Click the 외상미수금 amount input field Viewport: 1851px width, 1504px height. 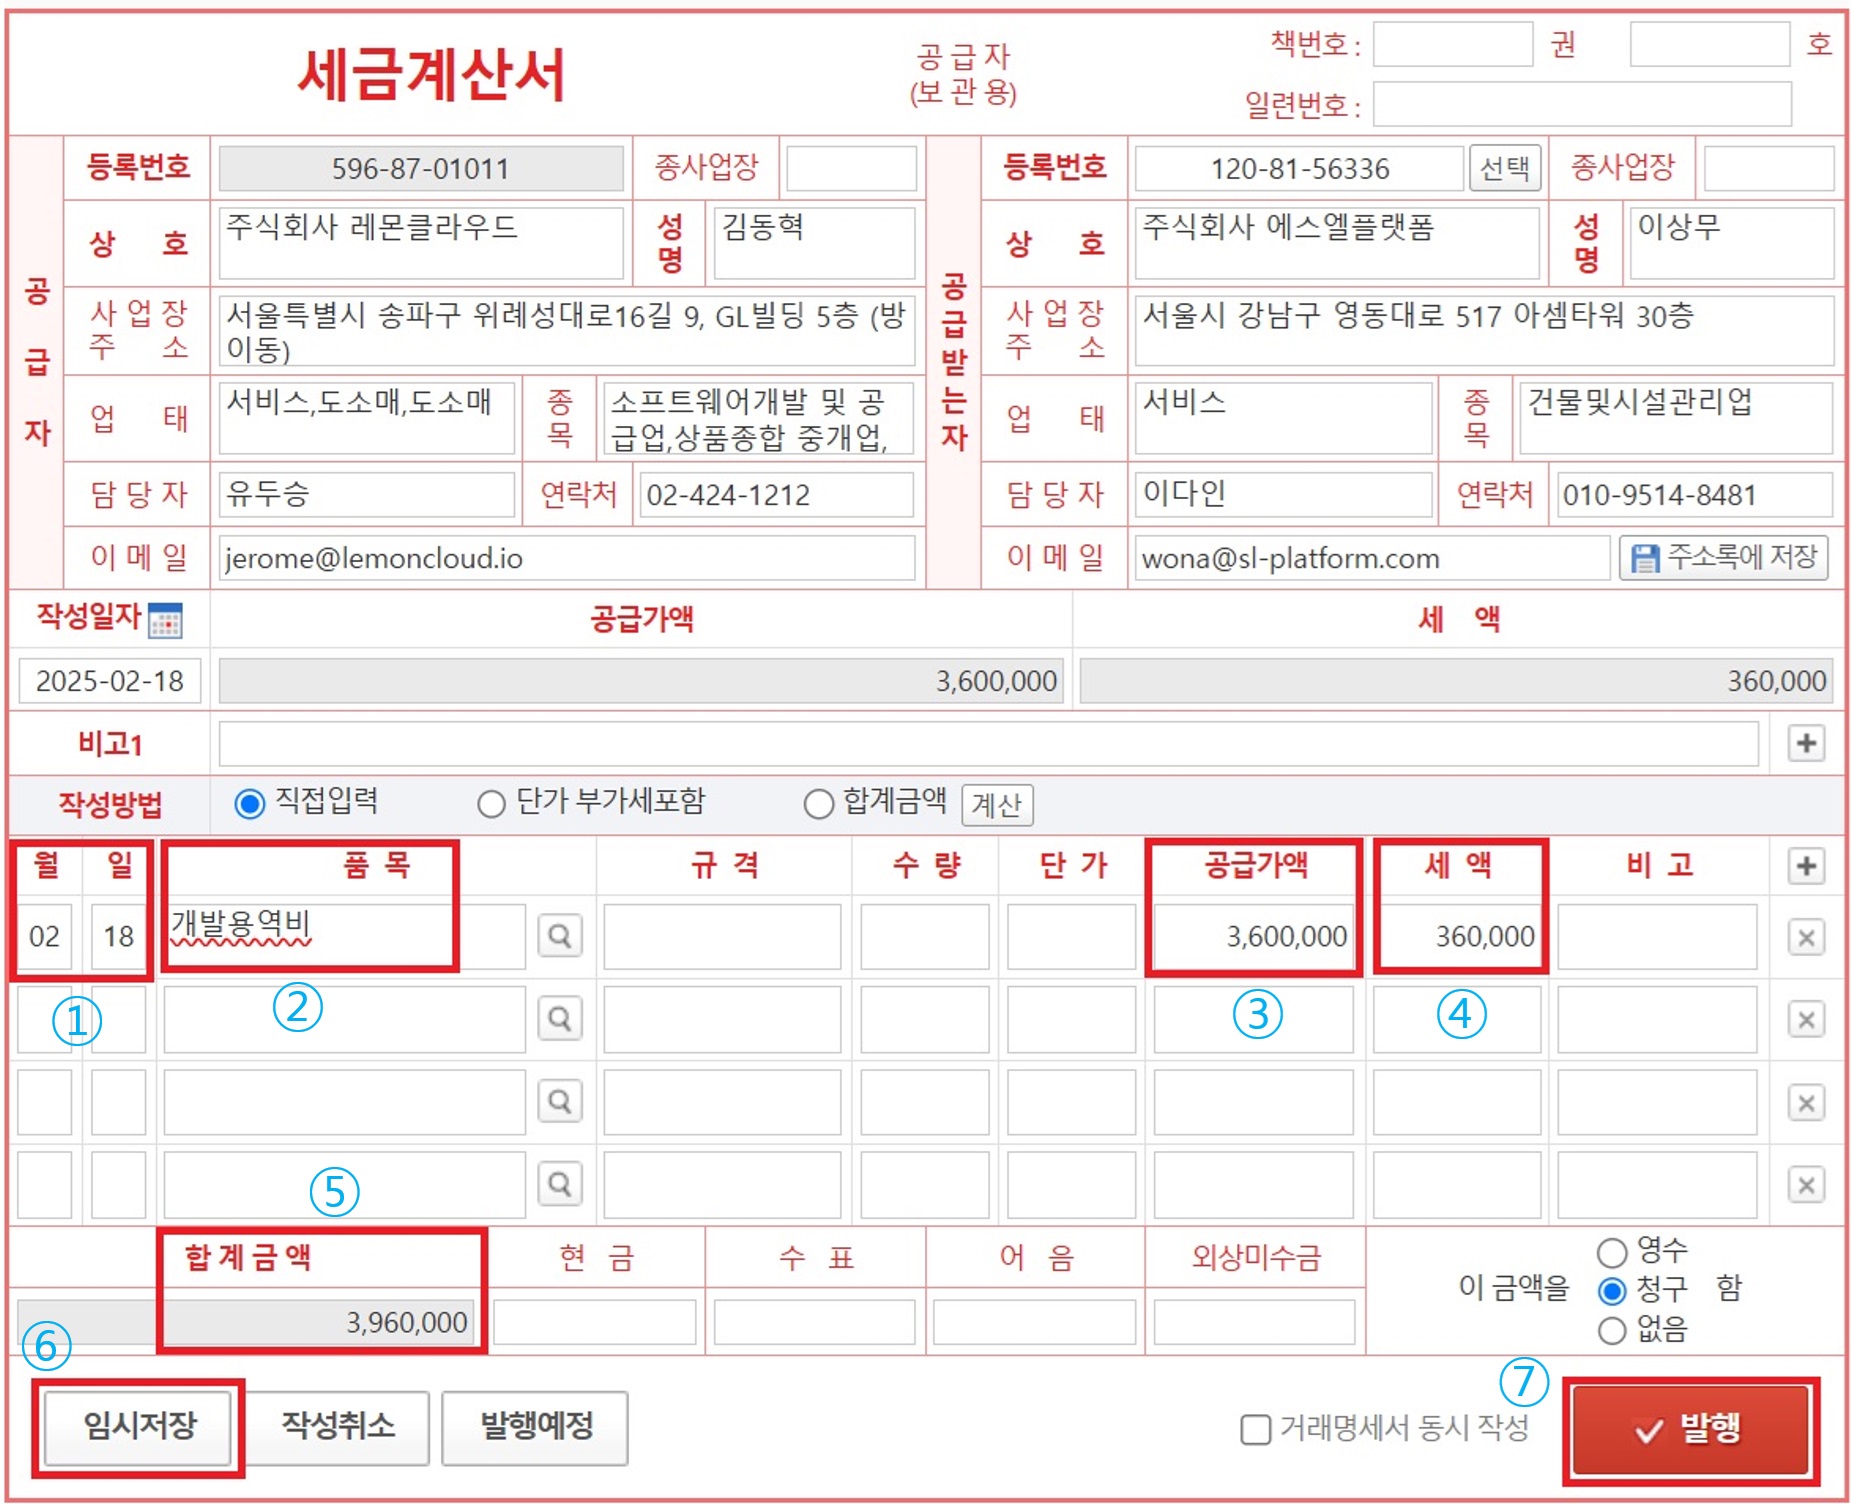[x=1254, y=1322]
